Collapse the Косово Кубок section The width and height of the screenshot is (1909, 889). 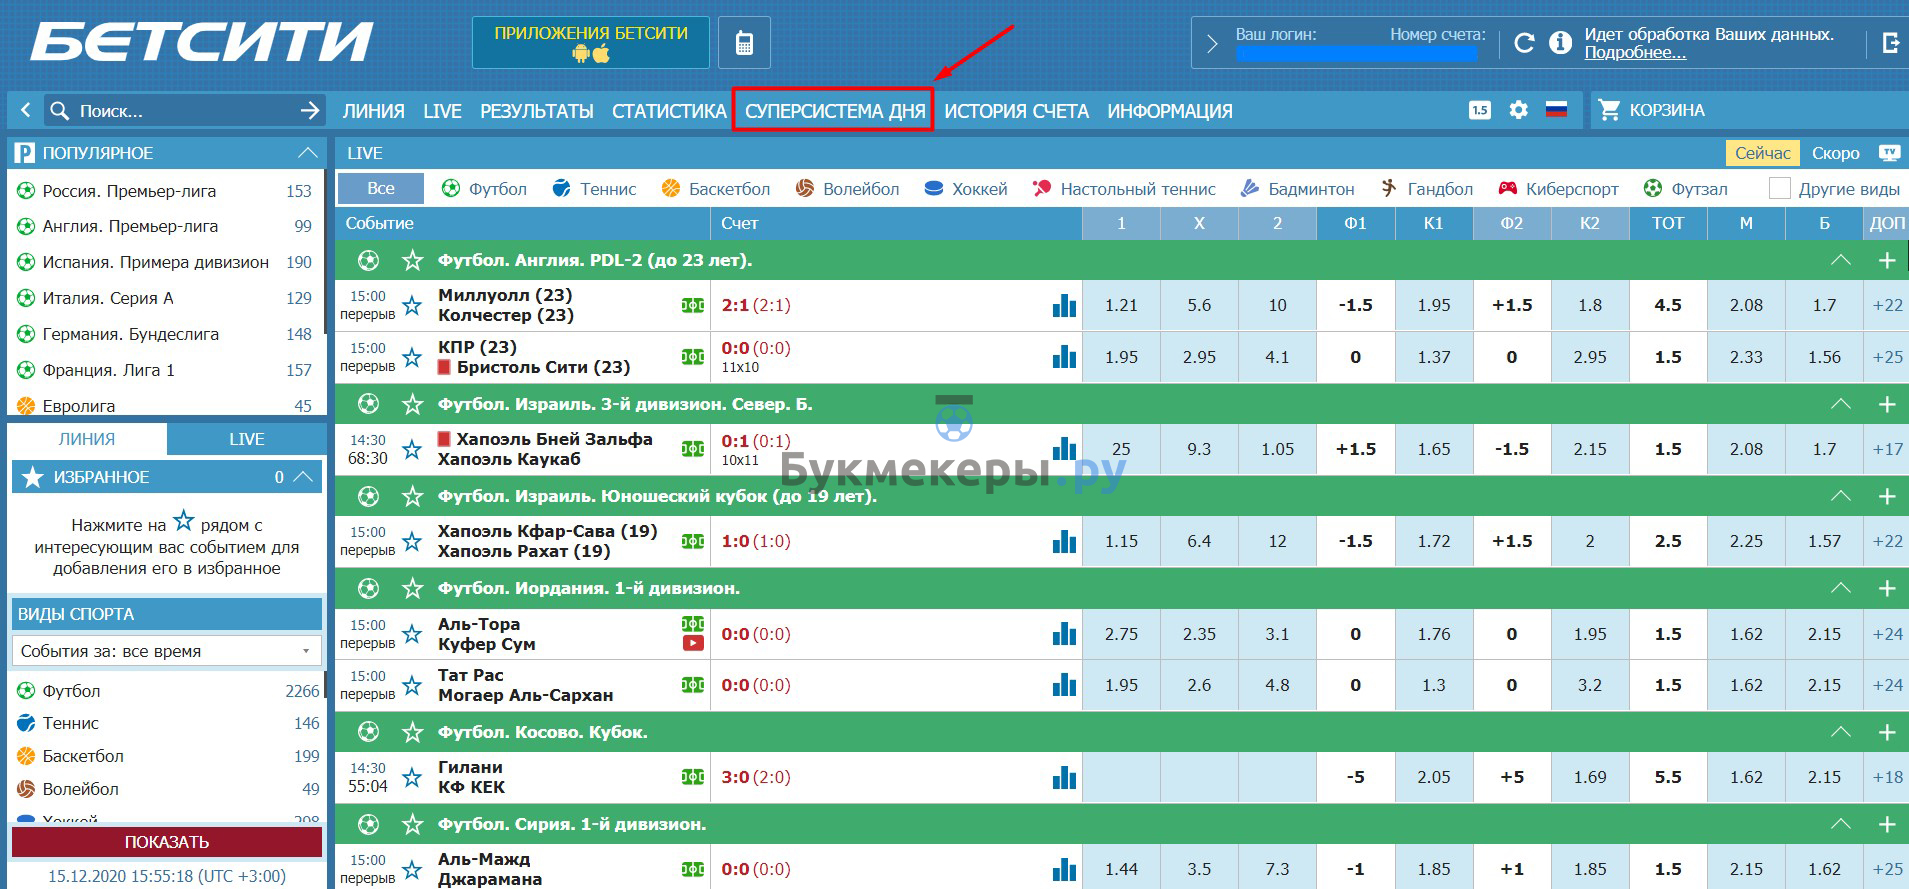[1840, 732]
